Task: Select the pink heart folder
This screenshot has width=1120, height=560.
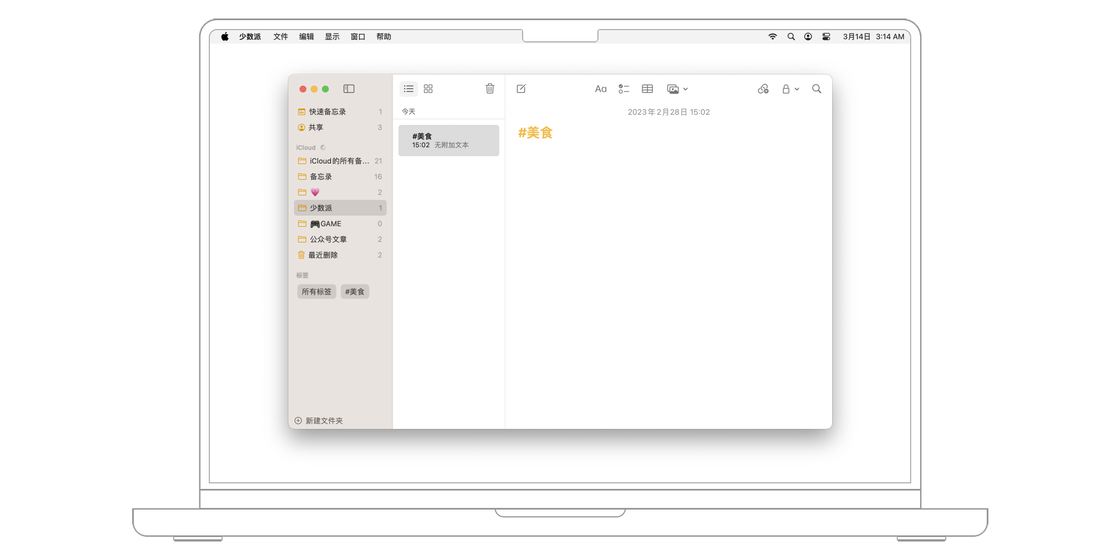Action: (x=340, y=192)
